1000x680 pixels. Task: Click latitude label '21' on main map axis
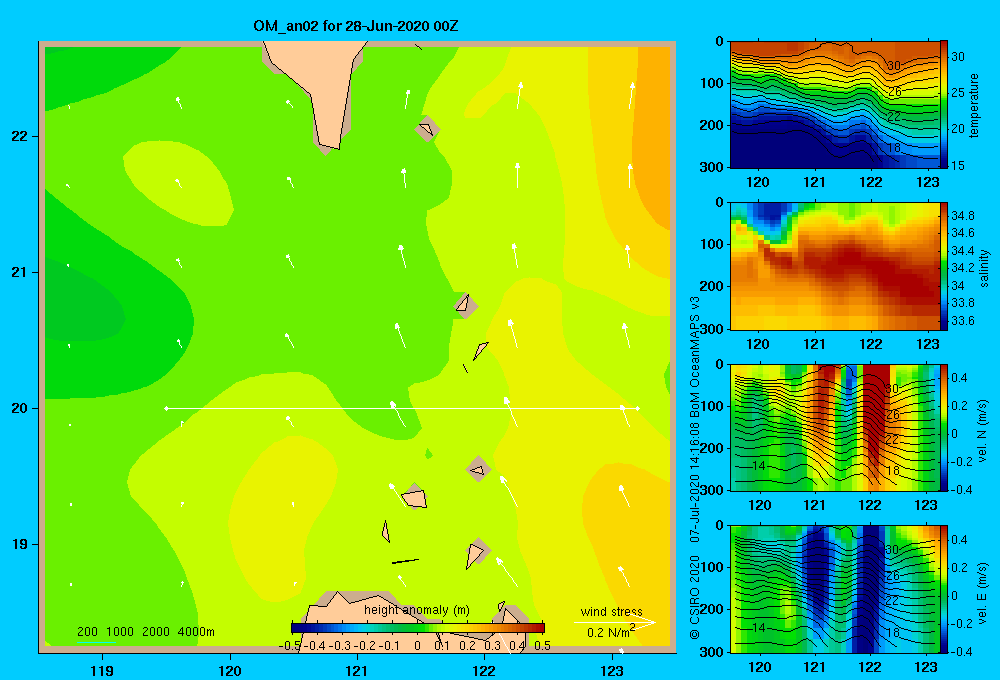[20, 272]
